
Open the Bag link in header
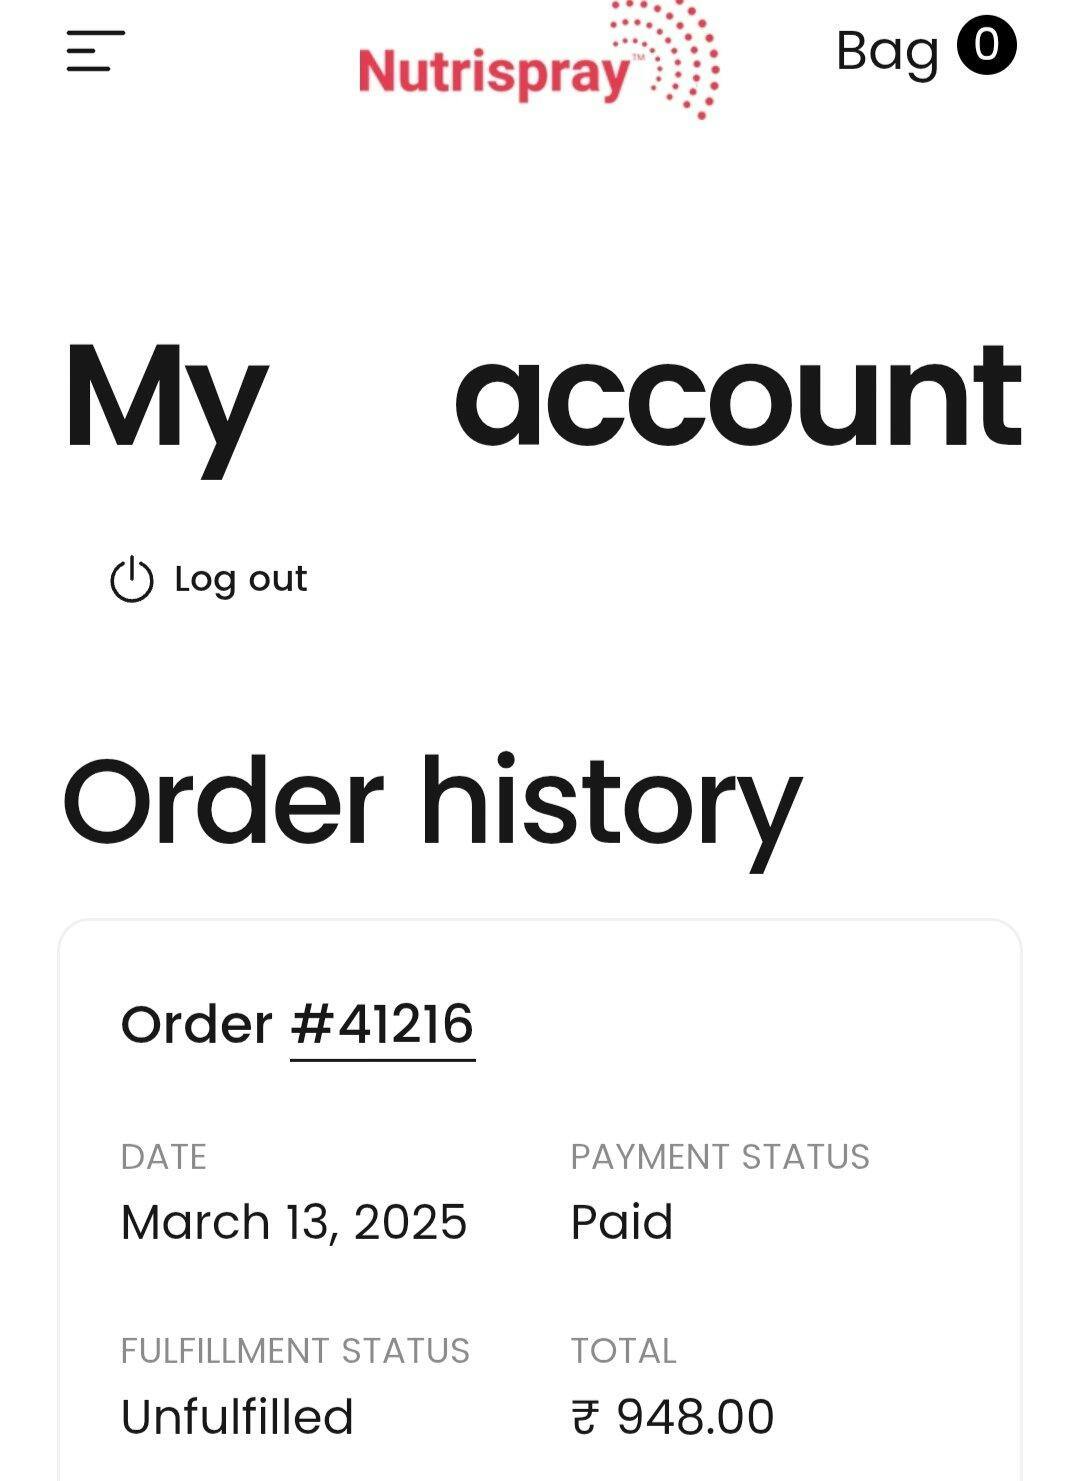tap(886, 51)
